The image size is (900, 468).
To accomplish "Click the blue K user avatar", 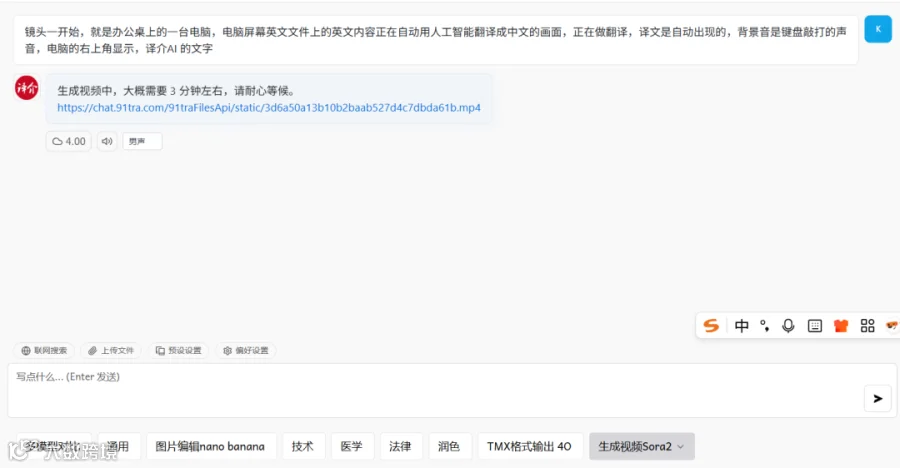I will point(878,29).
